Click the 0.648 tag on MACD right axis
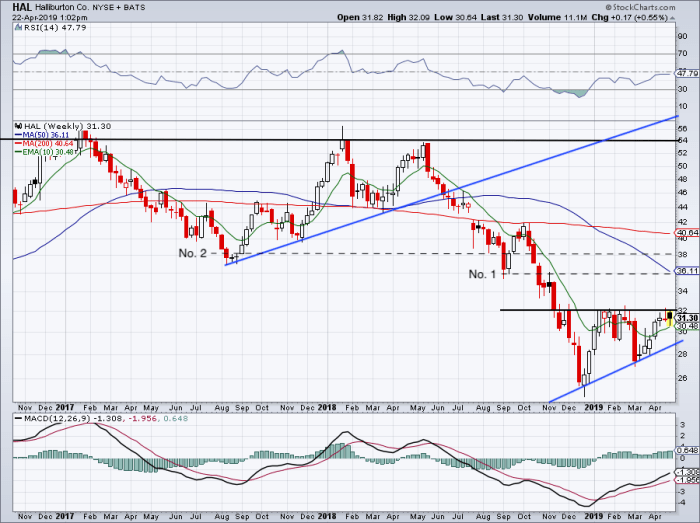This screenshot has height=523, width=700. click(688, 450)
